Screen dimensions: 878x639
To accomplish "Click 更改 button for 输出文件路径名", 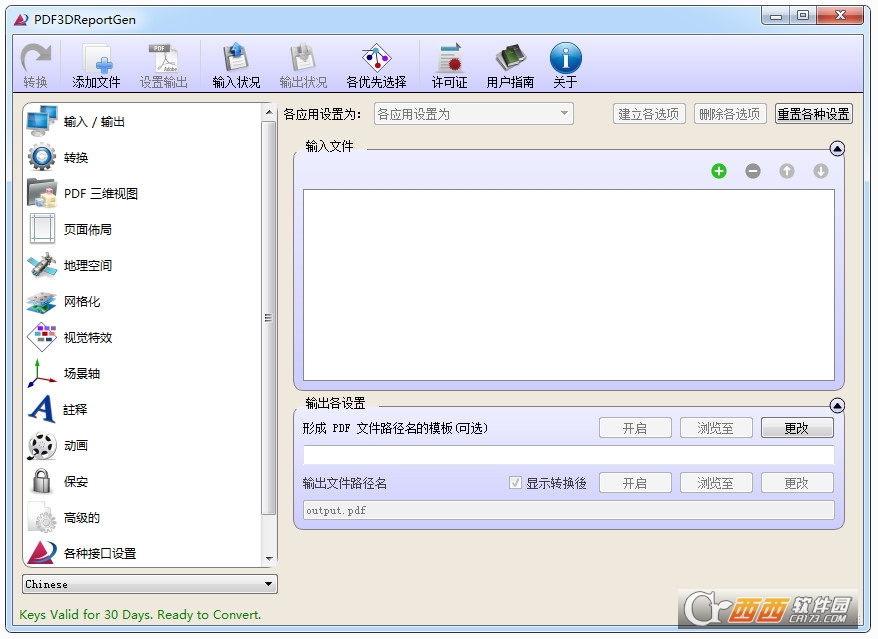I will coord(797,483).
